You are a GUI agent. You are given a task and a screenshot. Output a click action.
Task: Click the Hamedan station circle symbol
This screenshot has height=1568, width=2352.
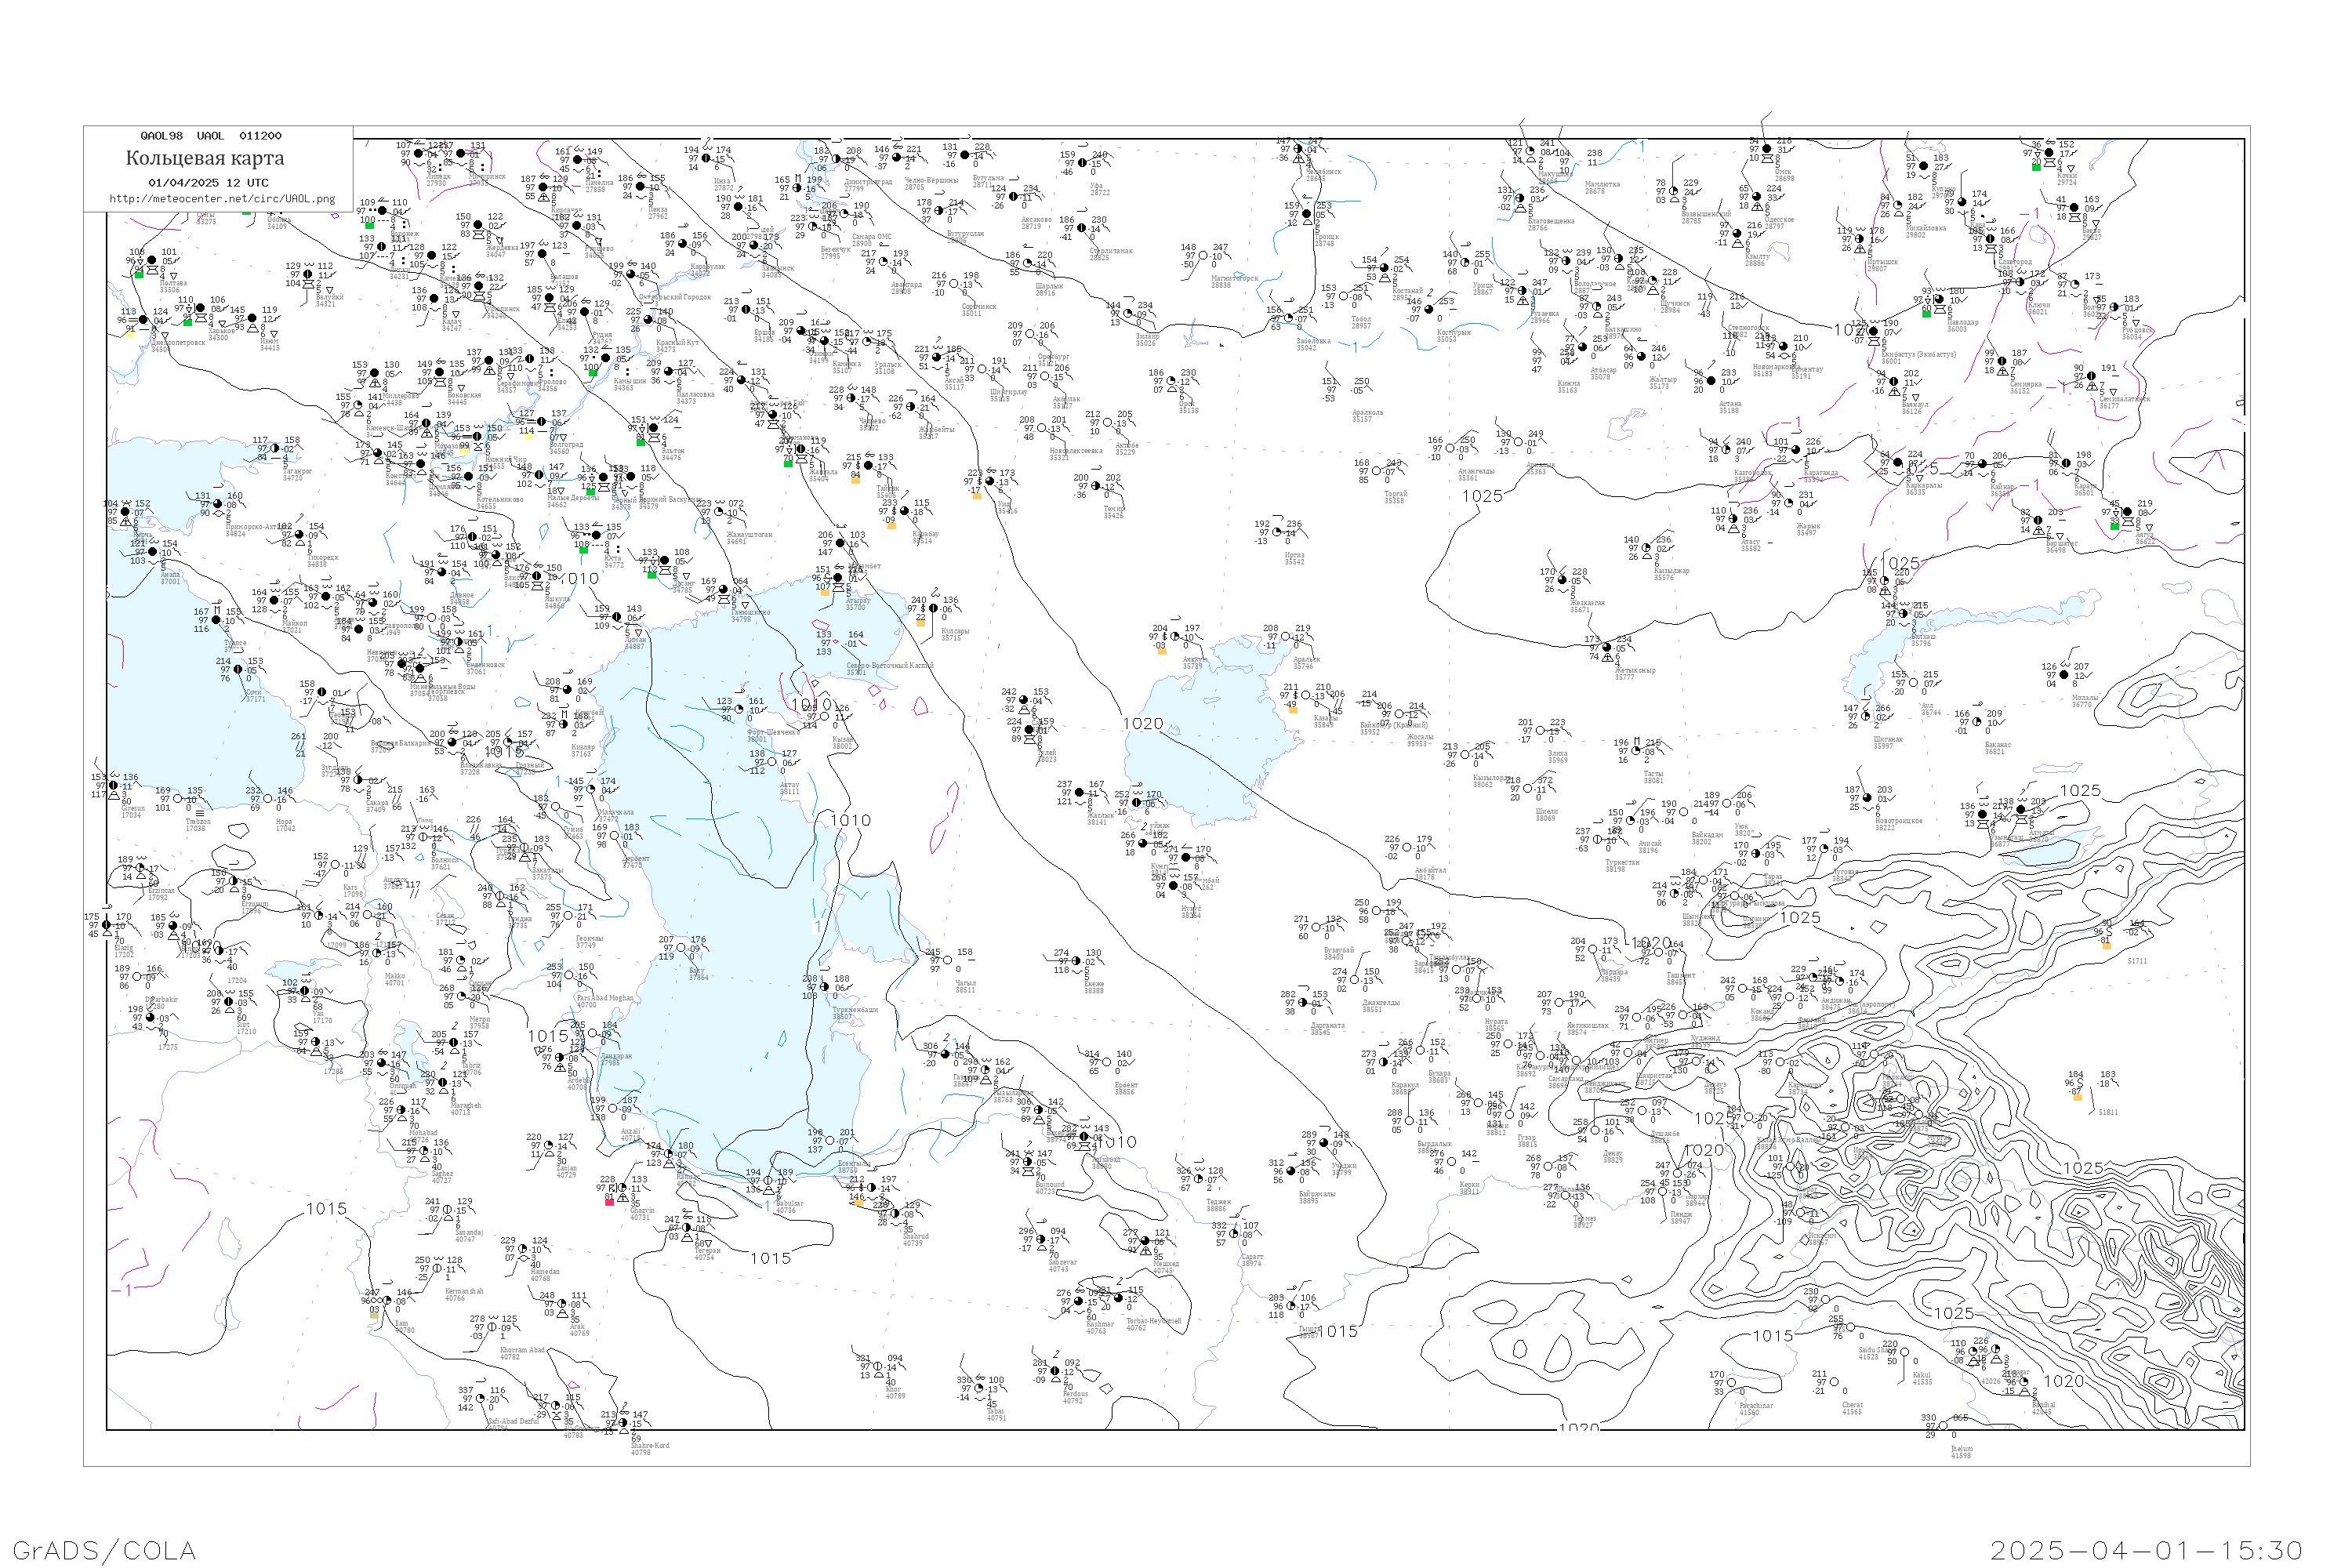(x=523, y=1249)
